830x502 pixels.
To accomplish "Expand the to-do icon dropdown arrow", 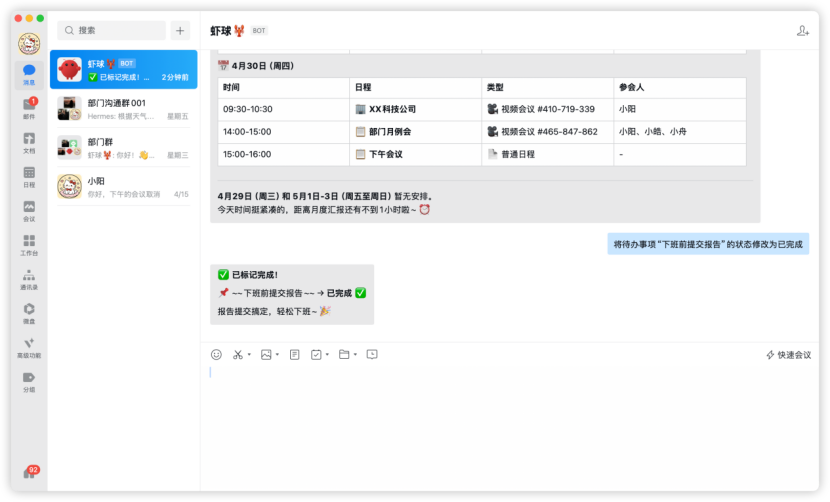I will click(327, 354).
